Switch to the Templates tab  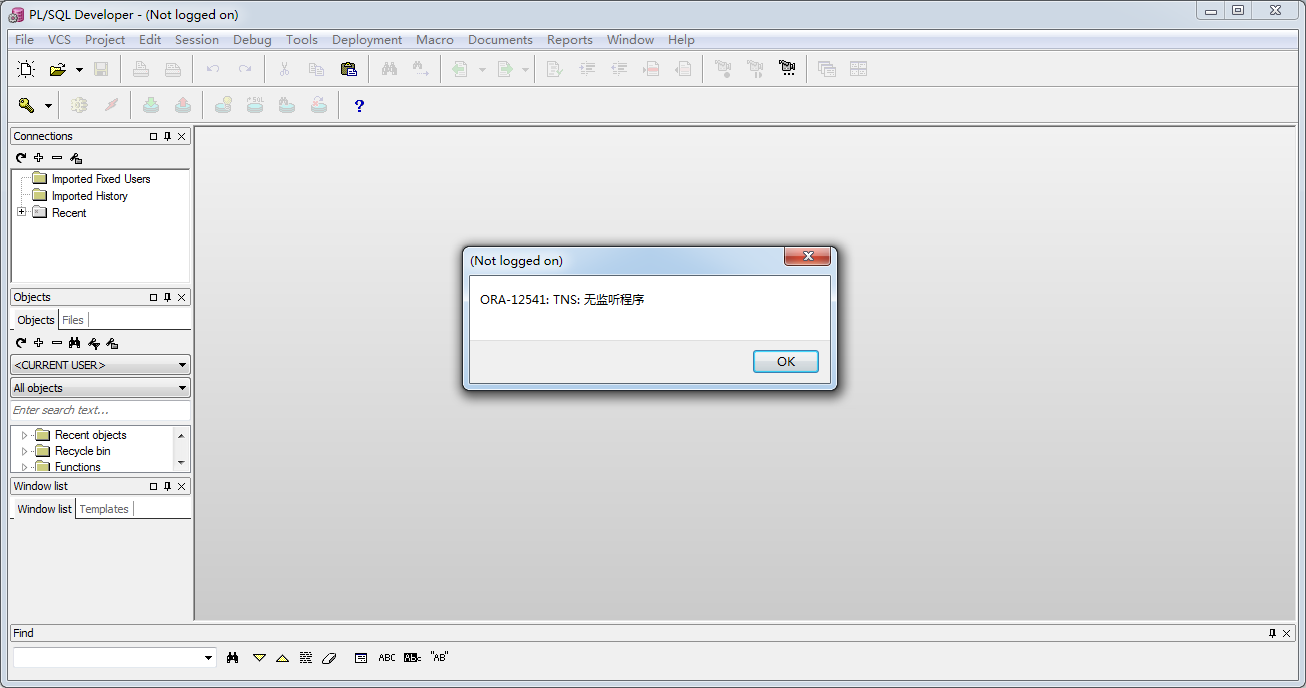point(104,509)
